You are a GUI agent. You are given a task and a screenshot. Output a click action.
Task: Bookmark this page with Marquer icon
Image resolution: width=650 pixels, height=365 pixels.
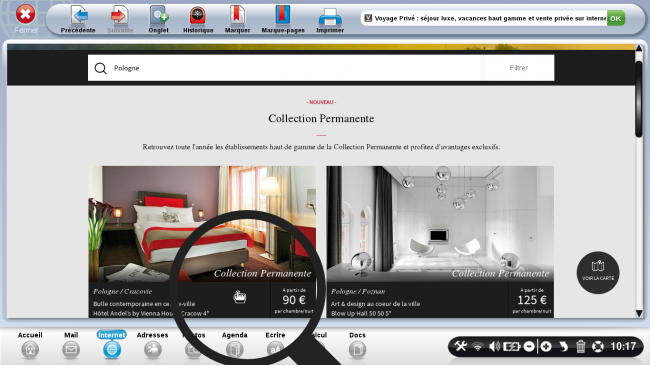point(237,15)
